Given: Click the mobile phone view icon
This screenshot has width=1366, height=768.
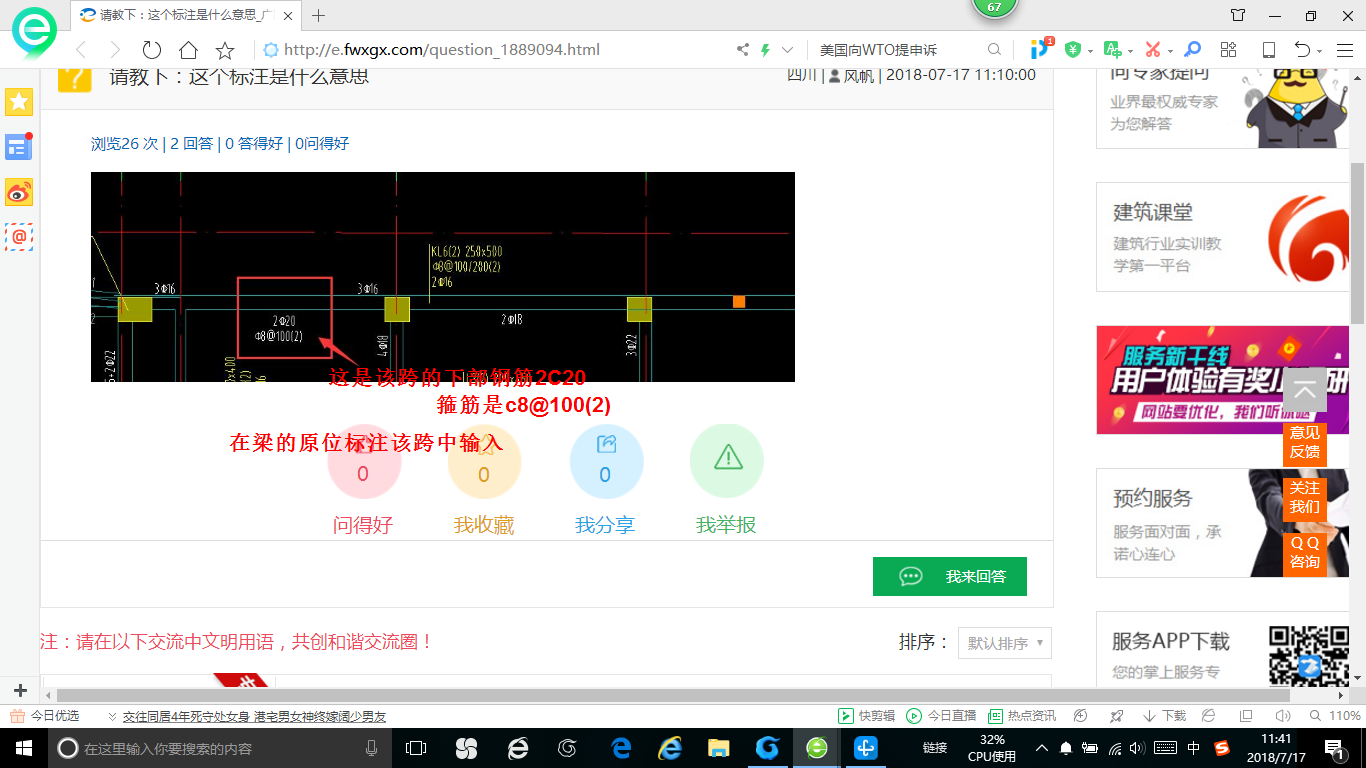Looking at the screenshot, I should point(1268,50).
